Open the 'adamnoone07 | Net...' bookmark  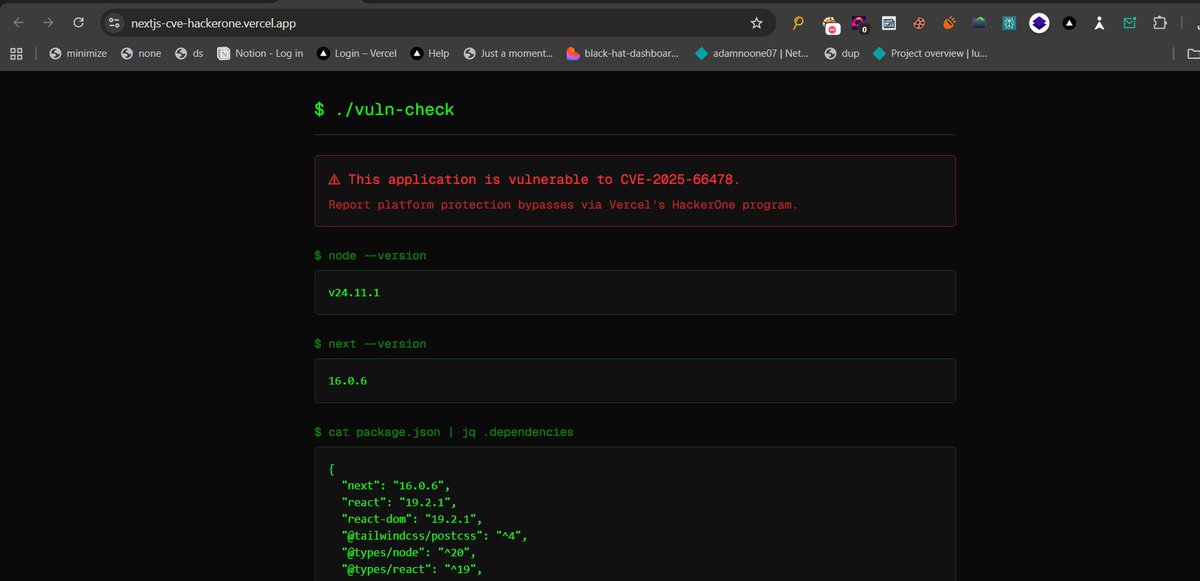coord(752,54)
